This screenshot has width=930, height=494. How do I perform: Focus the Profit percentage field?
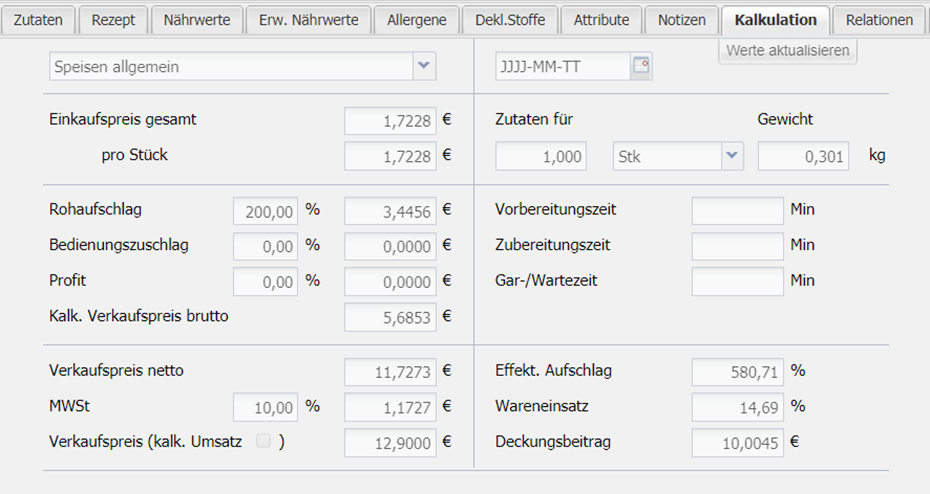pyautogui.click(x=267, y=281)
